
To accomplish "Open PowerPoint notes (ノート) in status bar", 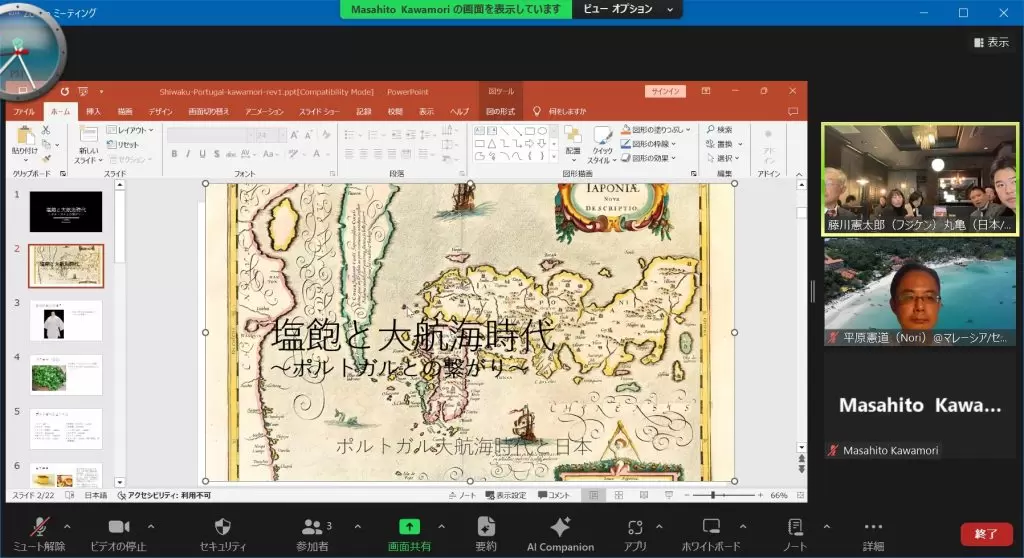I will (x=462, y=495).
